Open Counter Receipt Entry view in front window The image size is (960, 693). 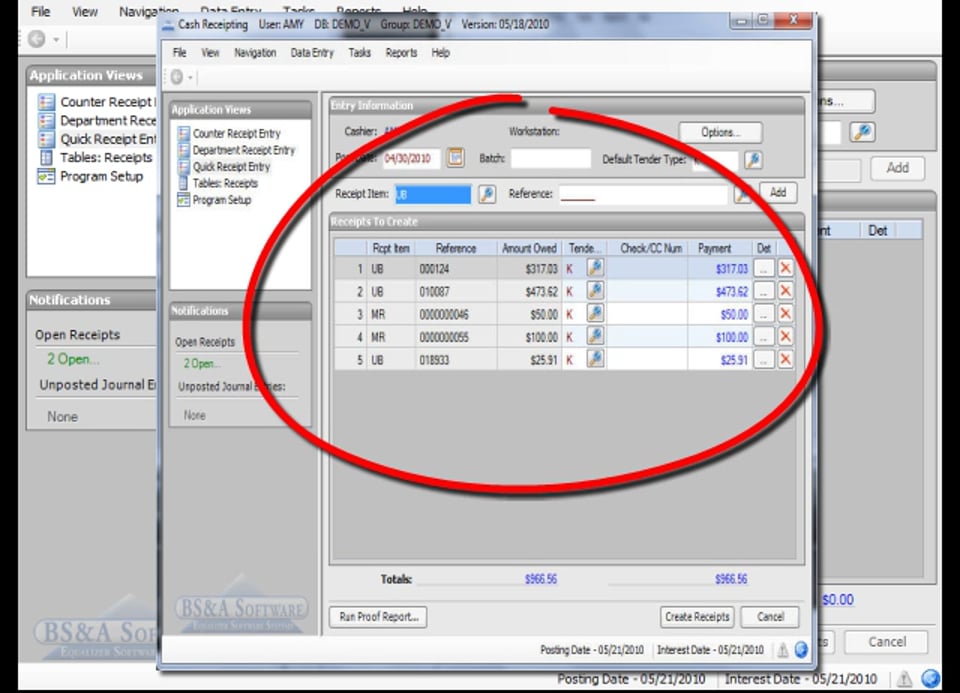click(x=236, y=133)
